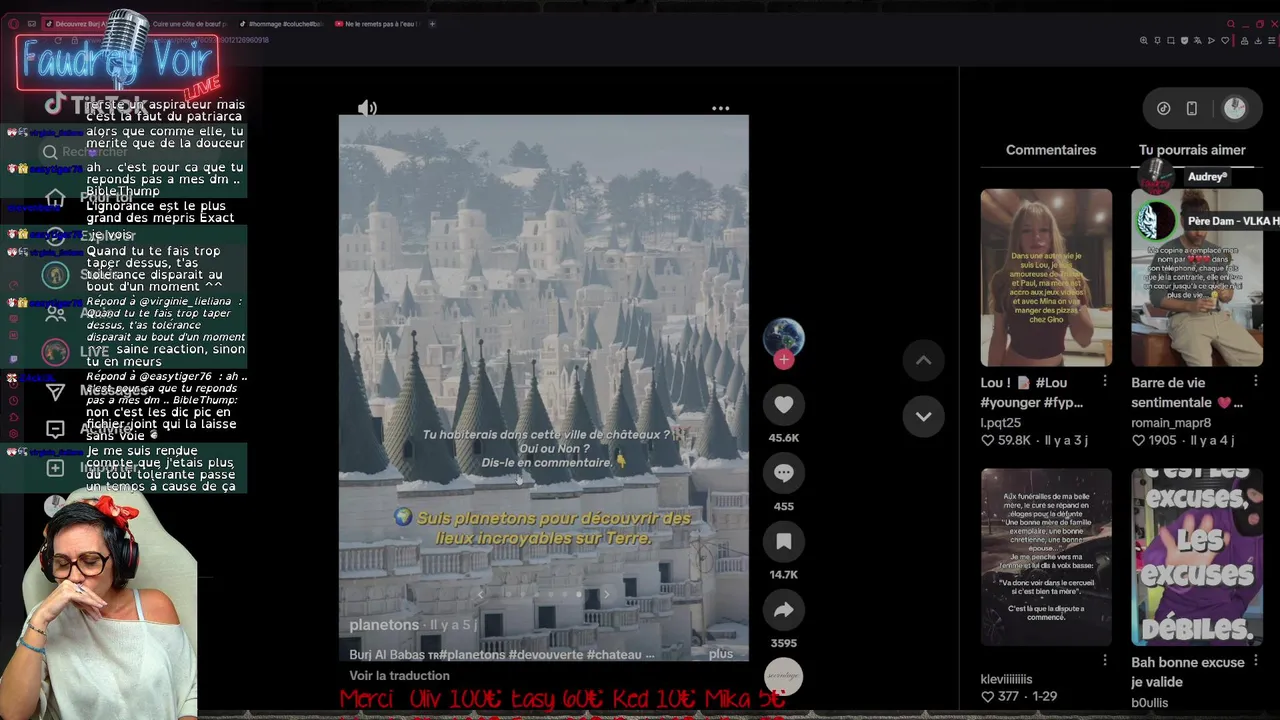Open the Barre de vie sentimentale video thumbnail
1280x720 pixels.
coord(1197,277)
